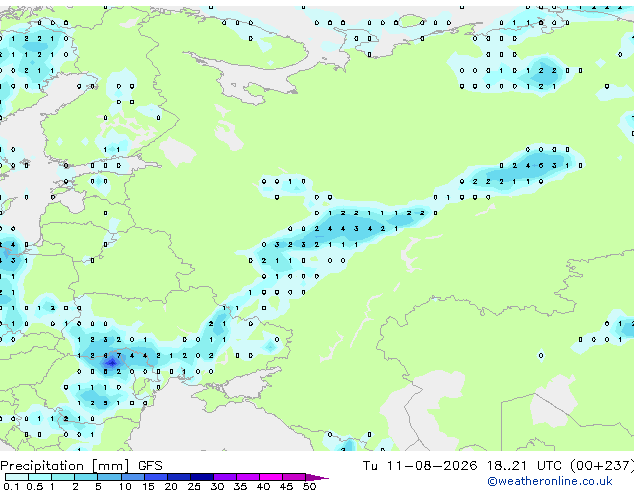
Task: Click the 'Tu' weekday label
Action: click(370, 466)
